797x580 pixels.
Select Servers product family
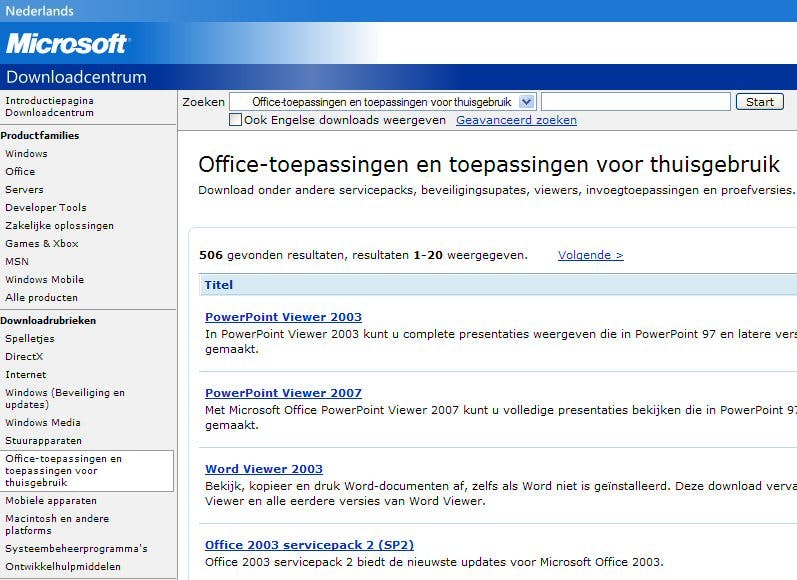point(24,190)
